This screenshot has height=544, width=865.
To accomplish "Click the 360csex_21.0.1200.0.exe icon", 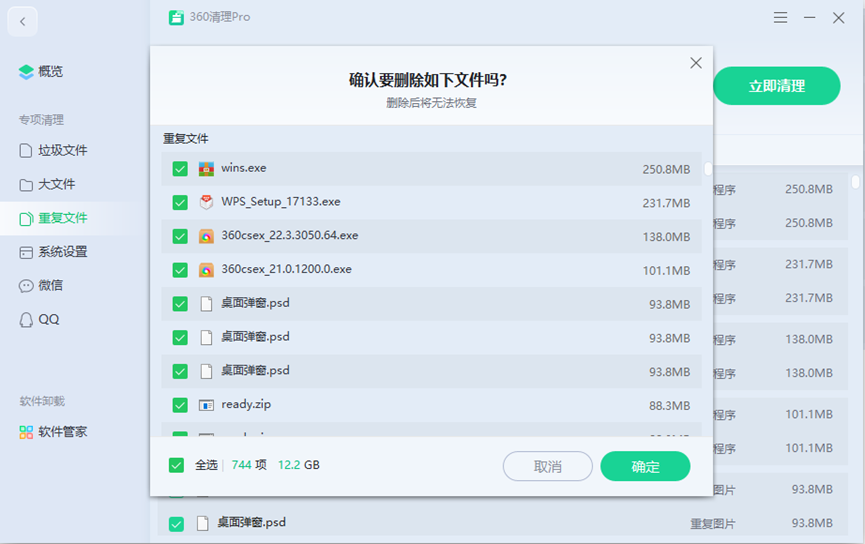I will pos(206,270).
